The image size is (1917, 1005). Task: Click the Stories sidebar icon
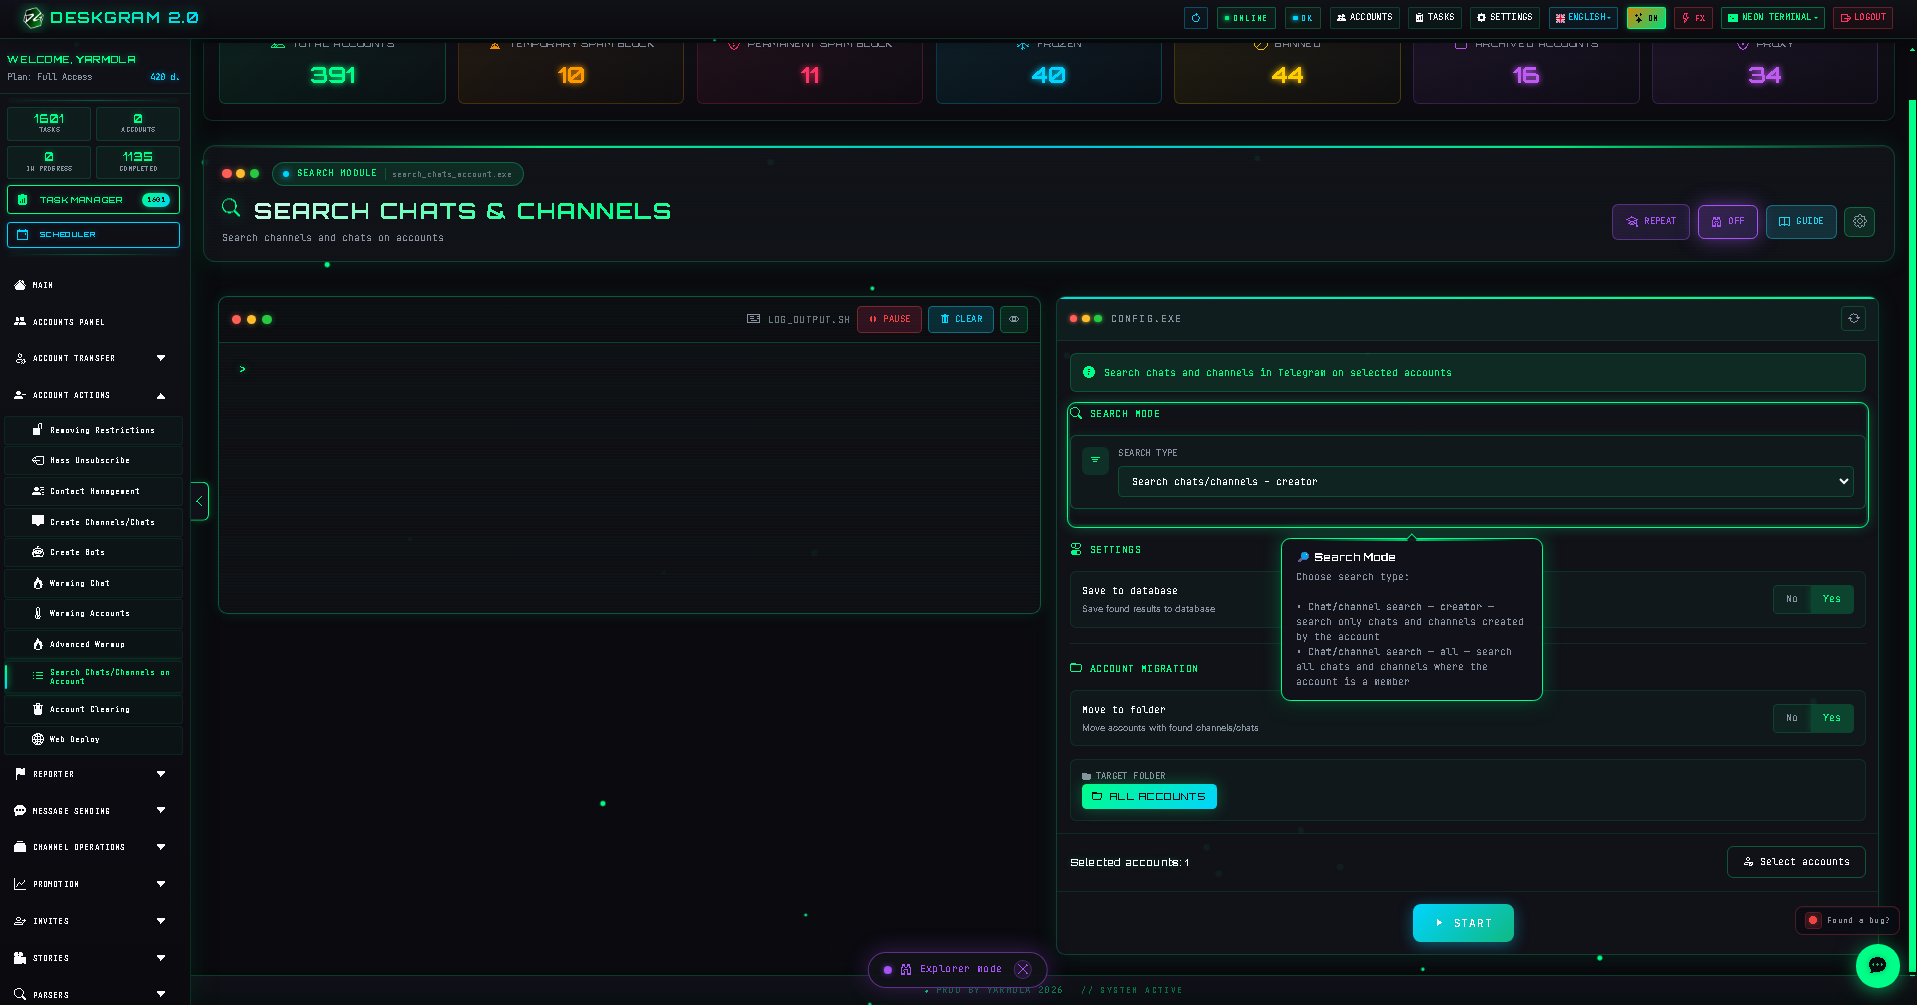(20, 958)
